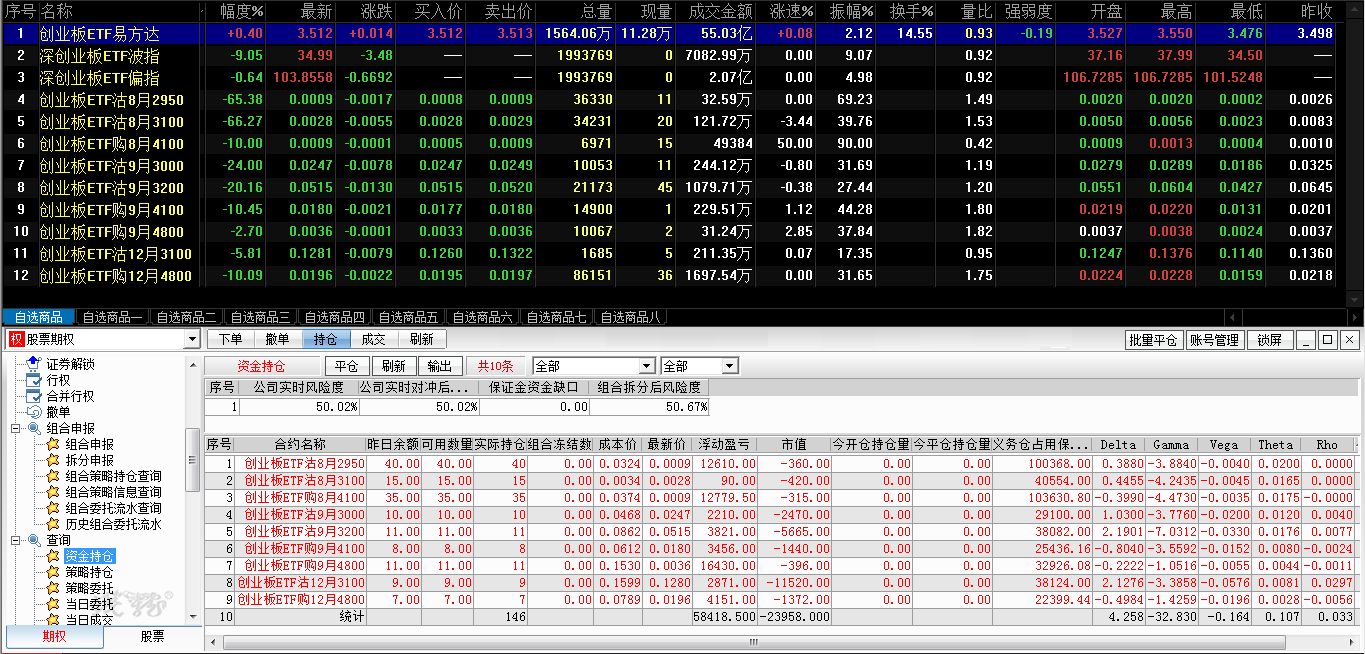Click the 统计 summary row label
This screenshot has width=1365, height=654.
(x=352, y=617)
